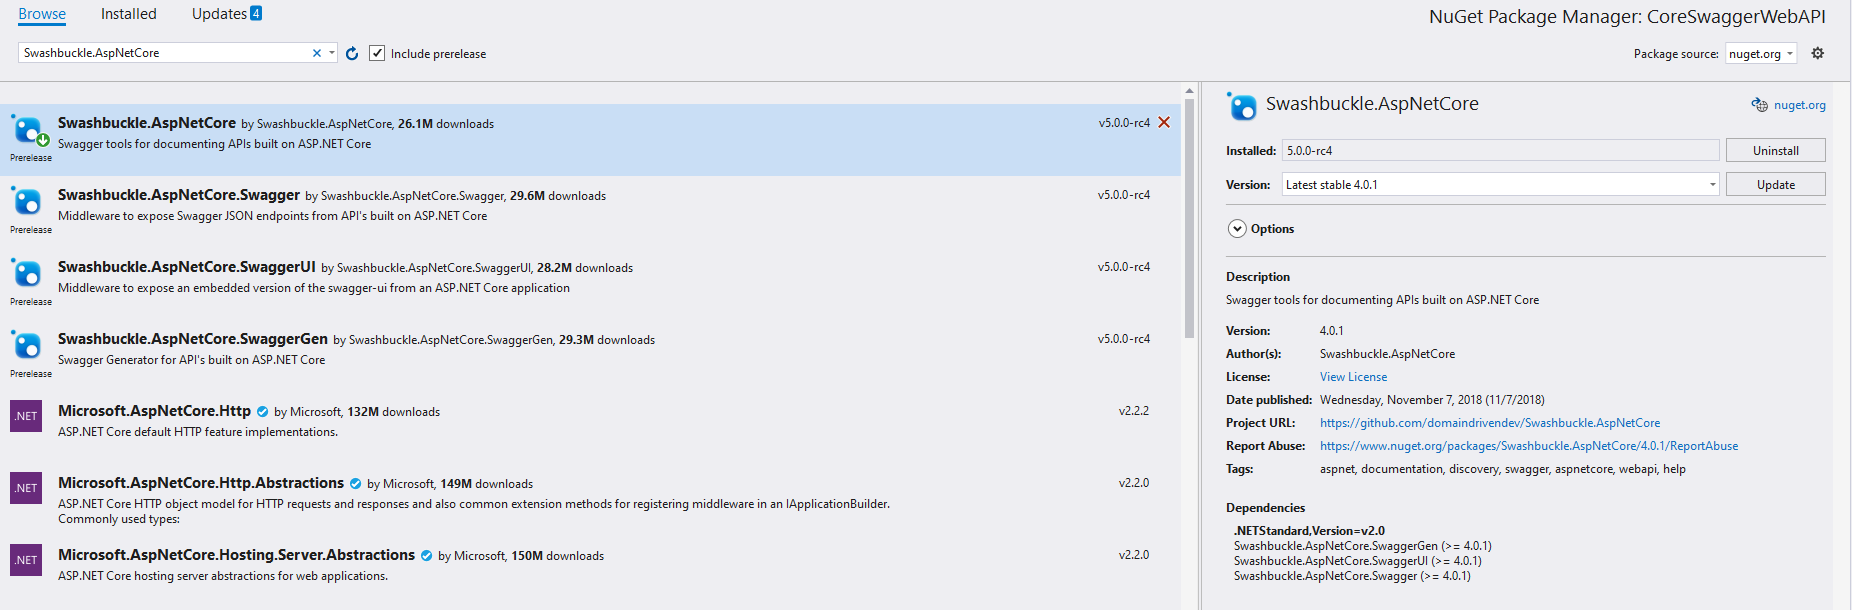Click verified badge next to Microsoft.AspNetCore.Http.Abstractions
Screen dimensions: 1852x610
point(355,483)
